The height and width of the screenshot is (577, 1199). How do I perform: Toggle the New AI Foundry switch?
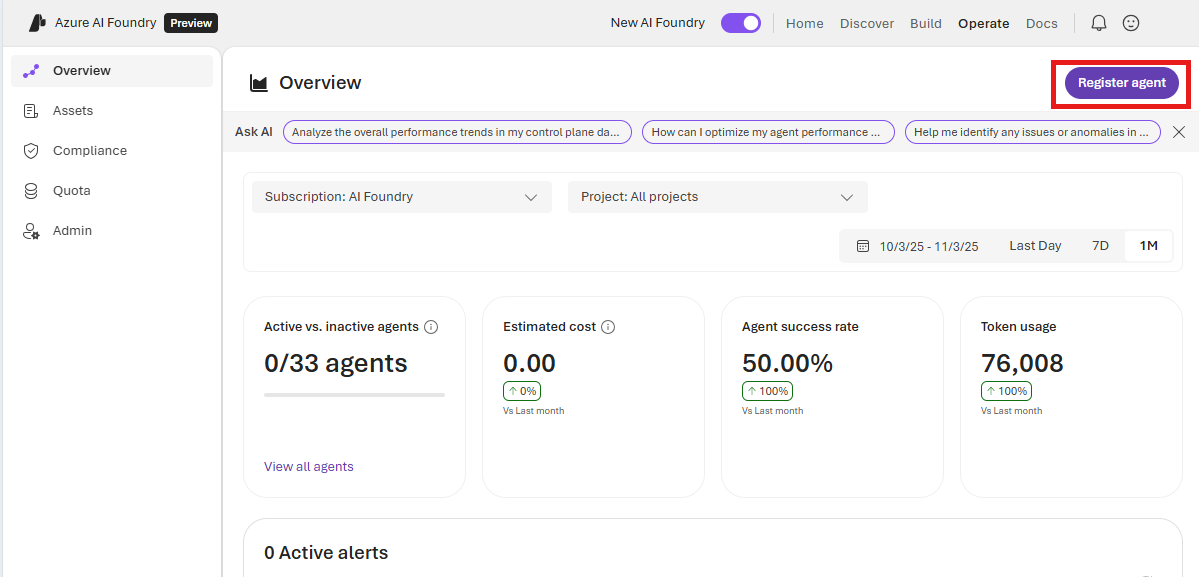pyautogui.click(x=740, y=23)
